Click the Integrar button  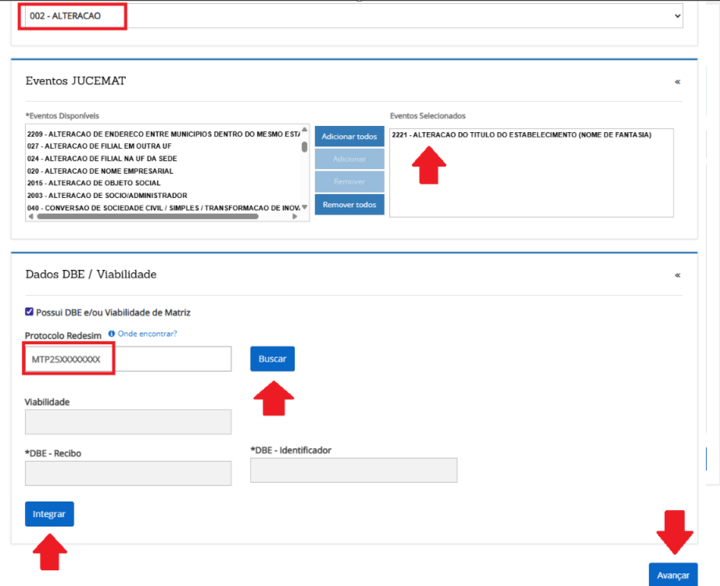(x=49, y=514)
